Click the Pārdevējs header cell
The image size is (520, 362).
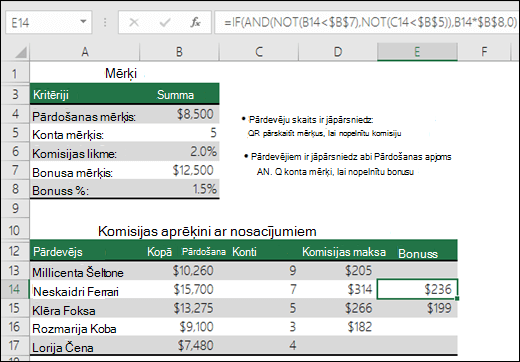click(x=85, y=251)
